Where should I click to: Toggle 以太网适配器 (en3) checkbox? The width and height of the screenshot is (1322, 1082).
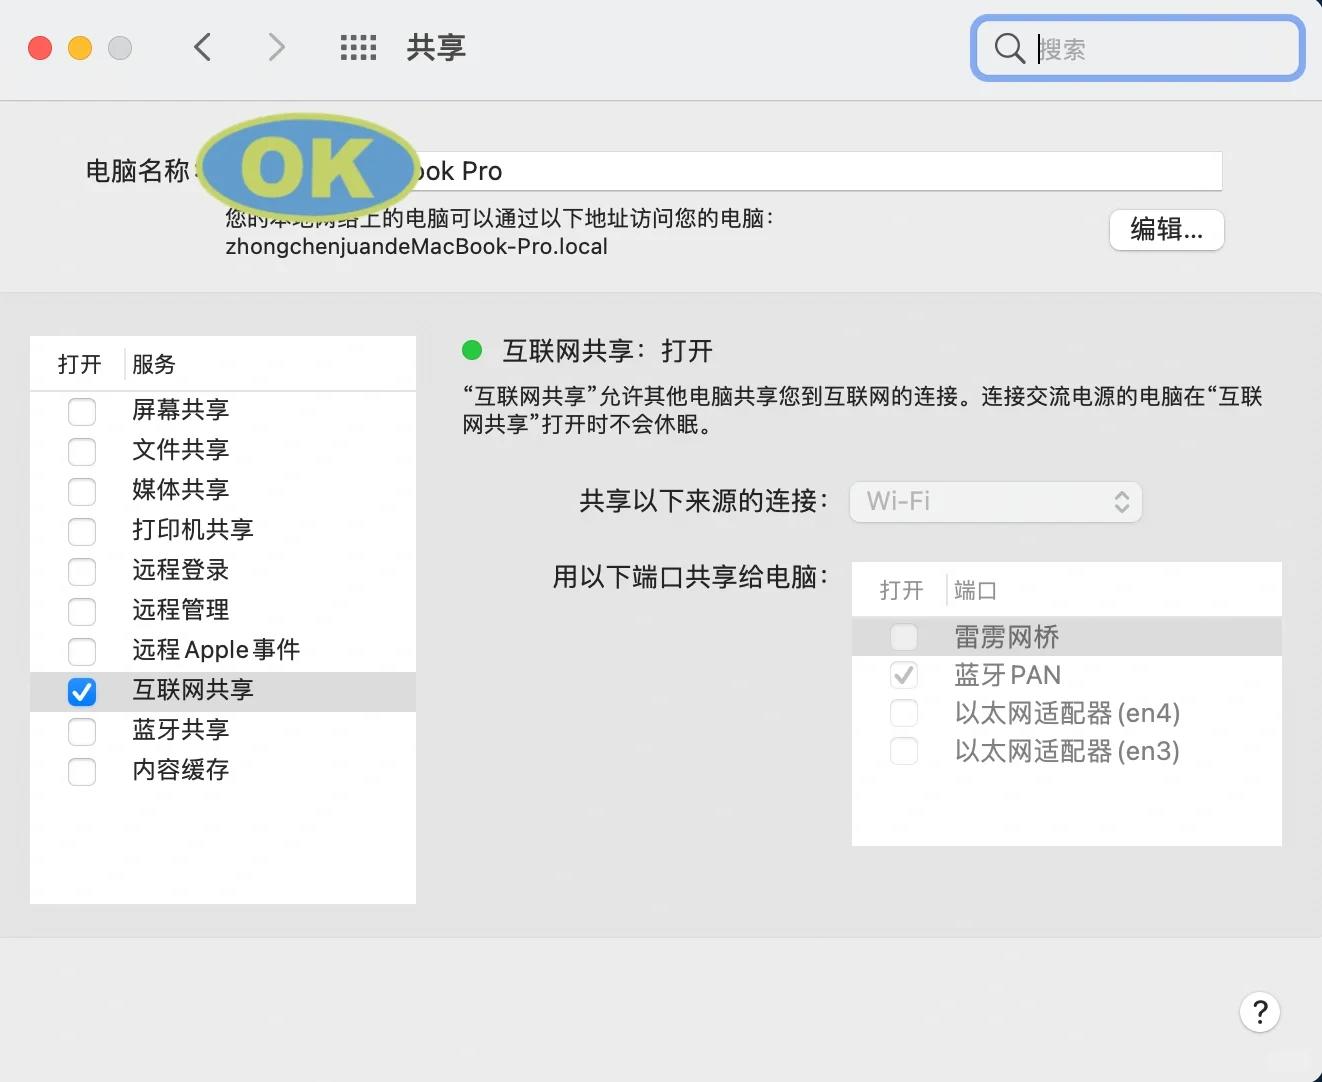click(x=904, y=751)
